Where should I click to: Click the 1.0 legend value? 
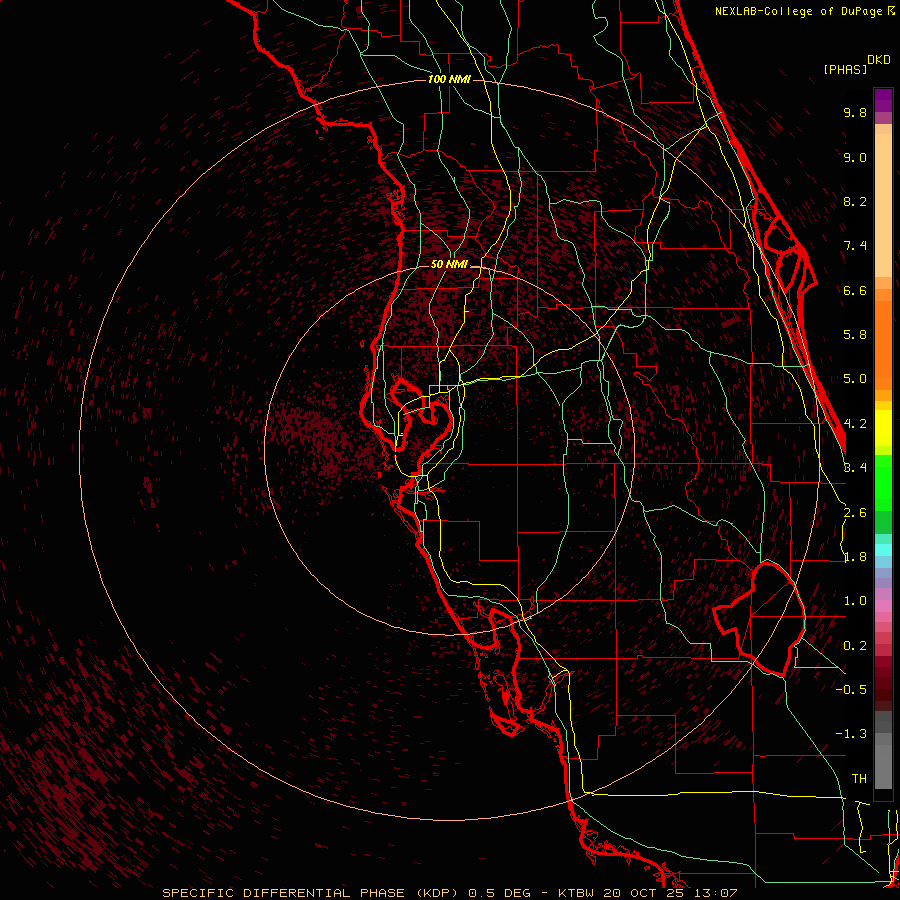tap(855, 601)
